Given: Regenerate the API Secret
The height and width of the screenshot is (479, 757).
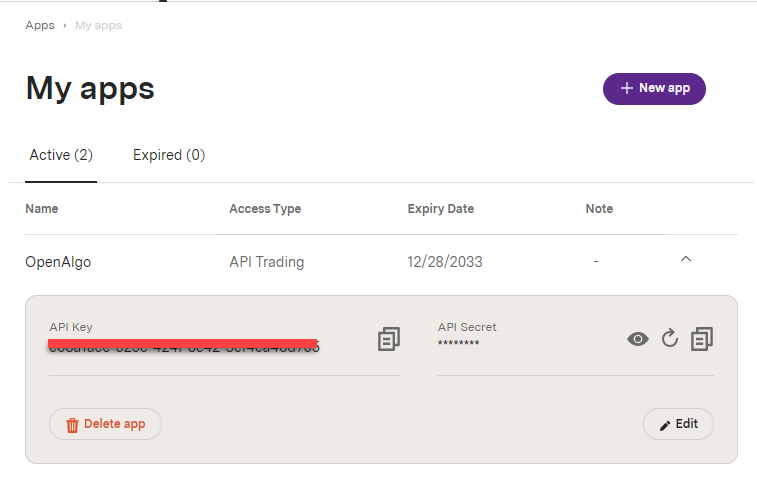Looking at the screenshot, I should [670, 340].
